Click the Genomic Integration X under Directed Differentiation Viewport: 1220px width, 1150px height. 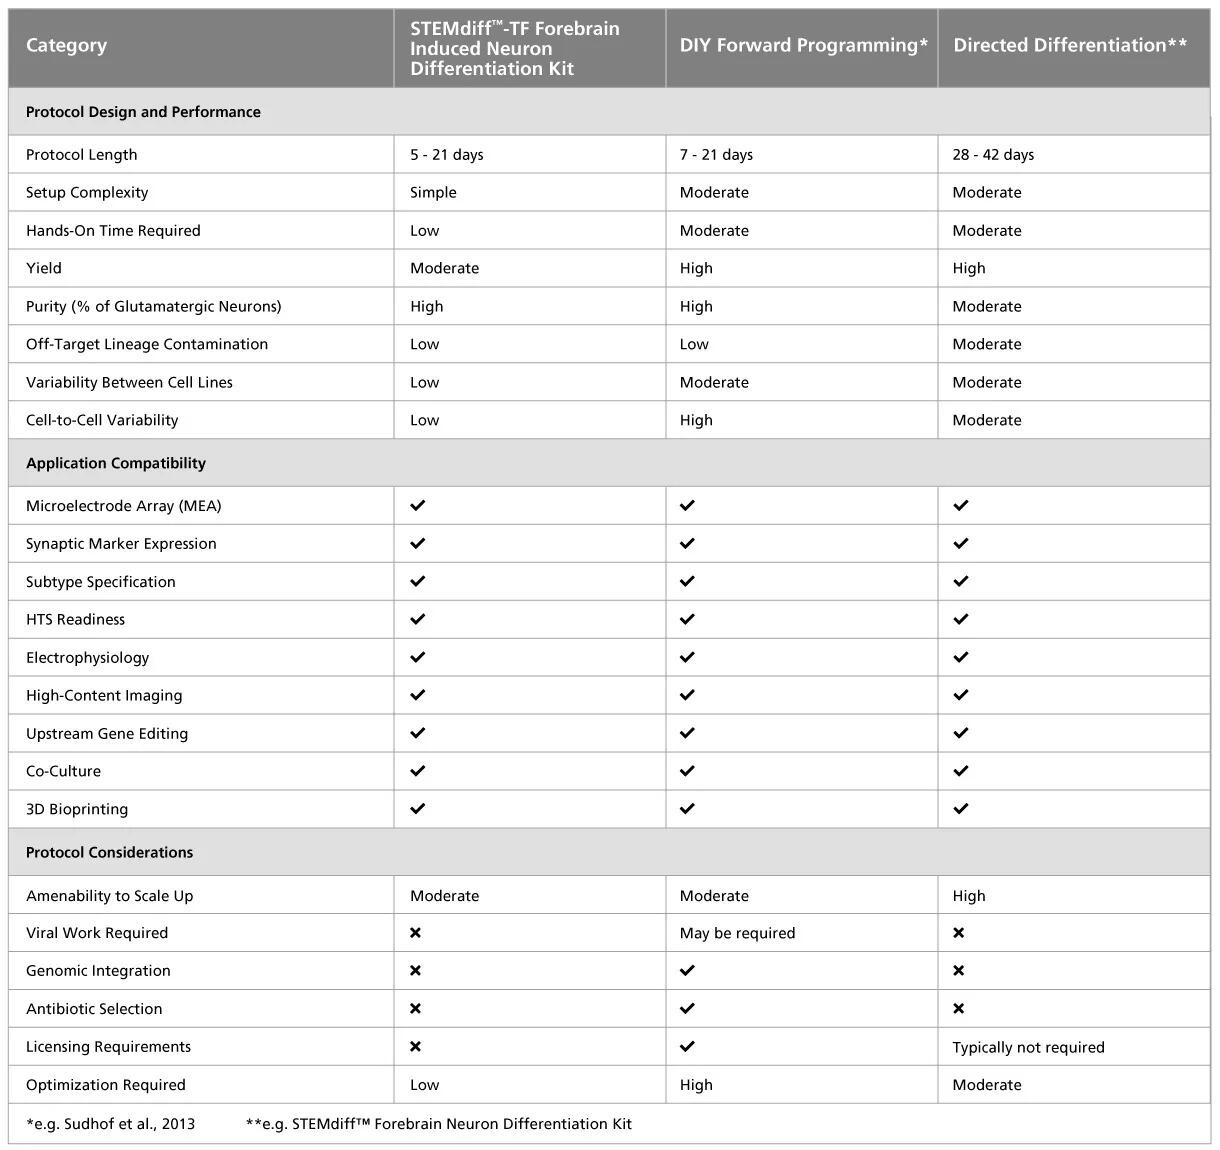(x=958, y=971)
